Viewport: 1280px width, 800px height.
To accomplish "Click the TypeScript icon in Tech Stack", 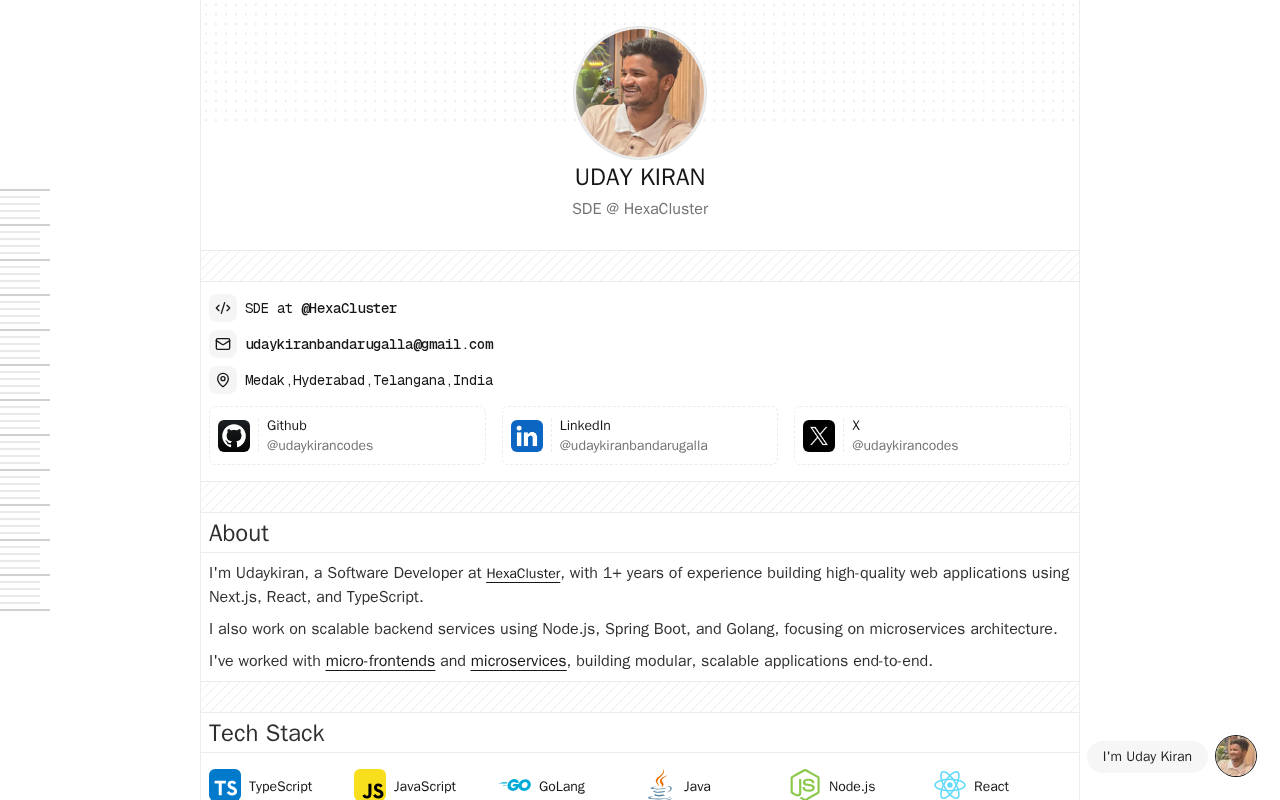I will point(225,785).
